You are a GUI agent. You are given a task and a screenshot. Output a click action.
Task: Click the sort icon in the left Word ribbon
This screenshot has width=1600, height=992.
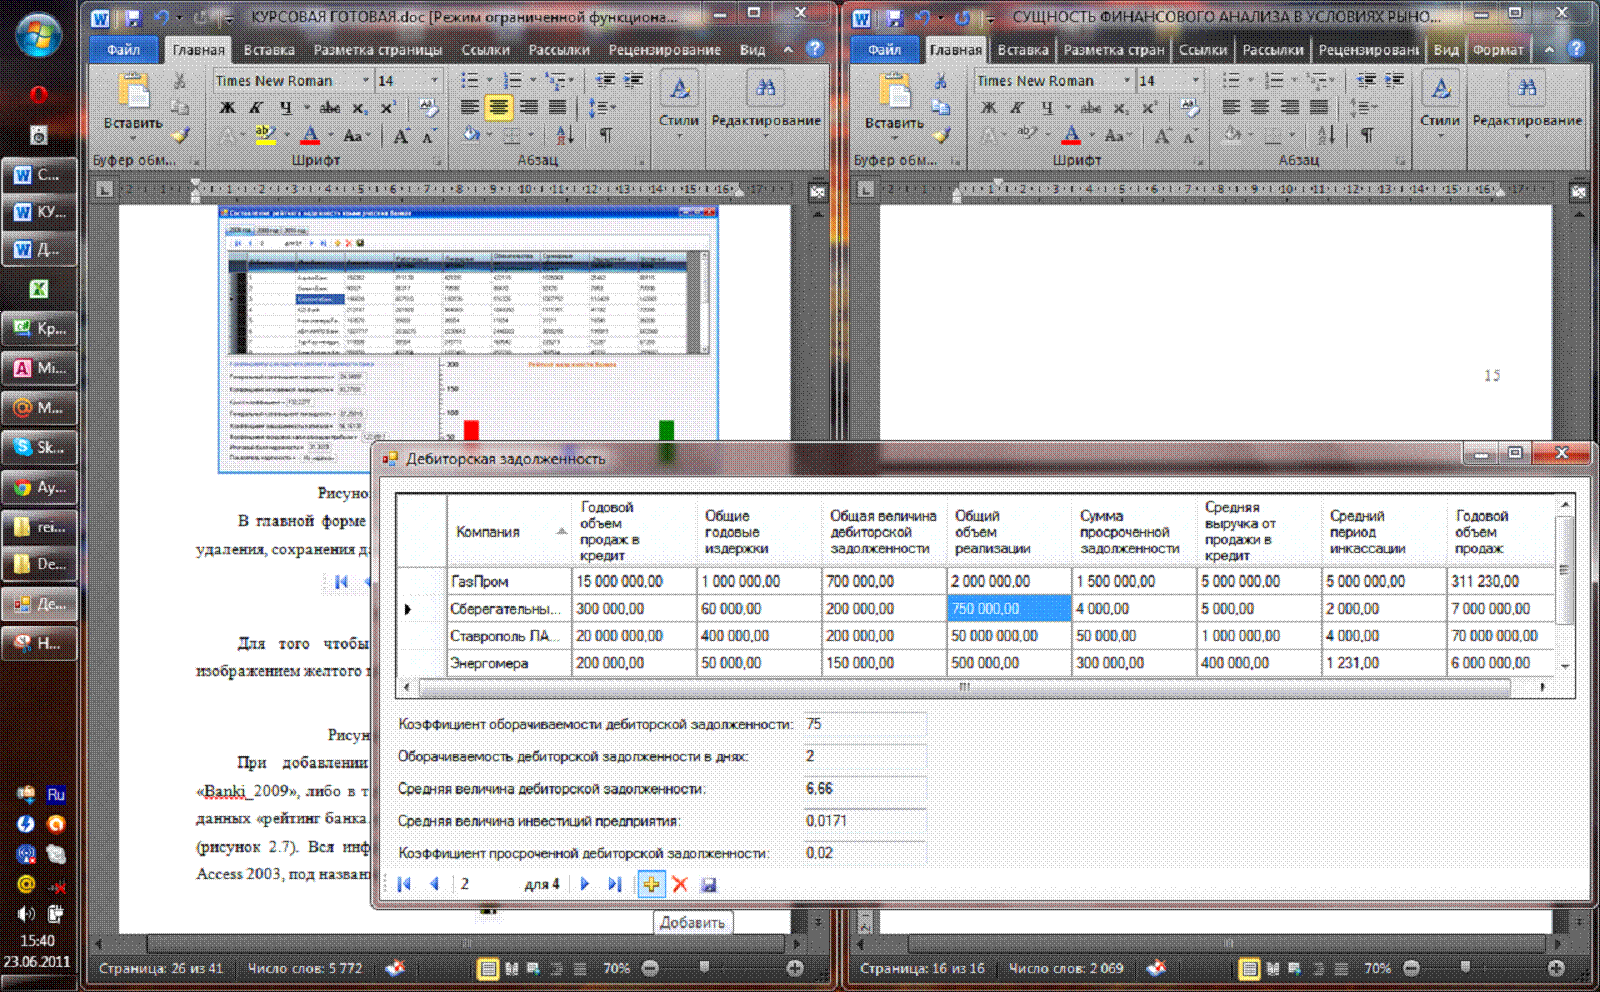click(x=565, y=135)
